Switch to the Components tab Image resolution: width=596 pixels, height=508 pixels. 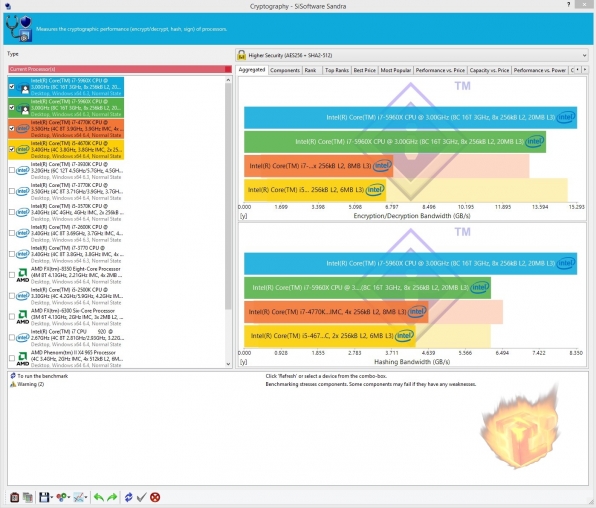tap(285, 70)
